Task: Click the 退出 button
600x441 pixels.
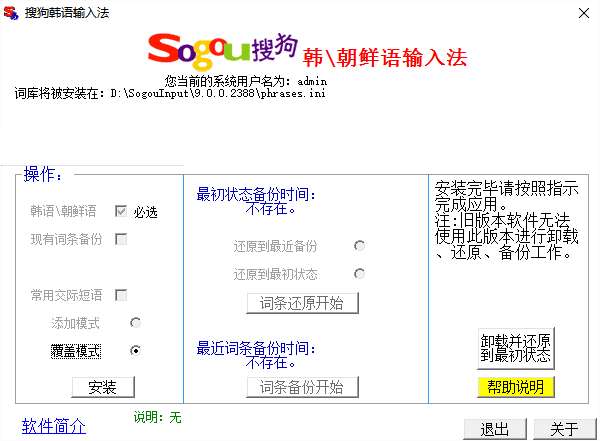Action: pyautogui.click(x=495, y=429)
